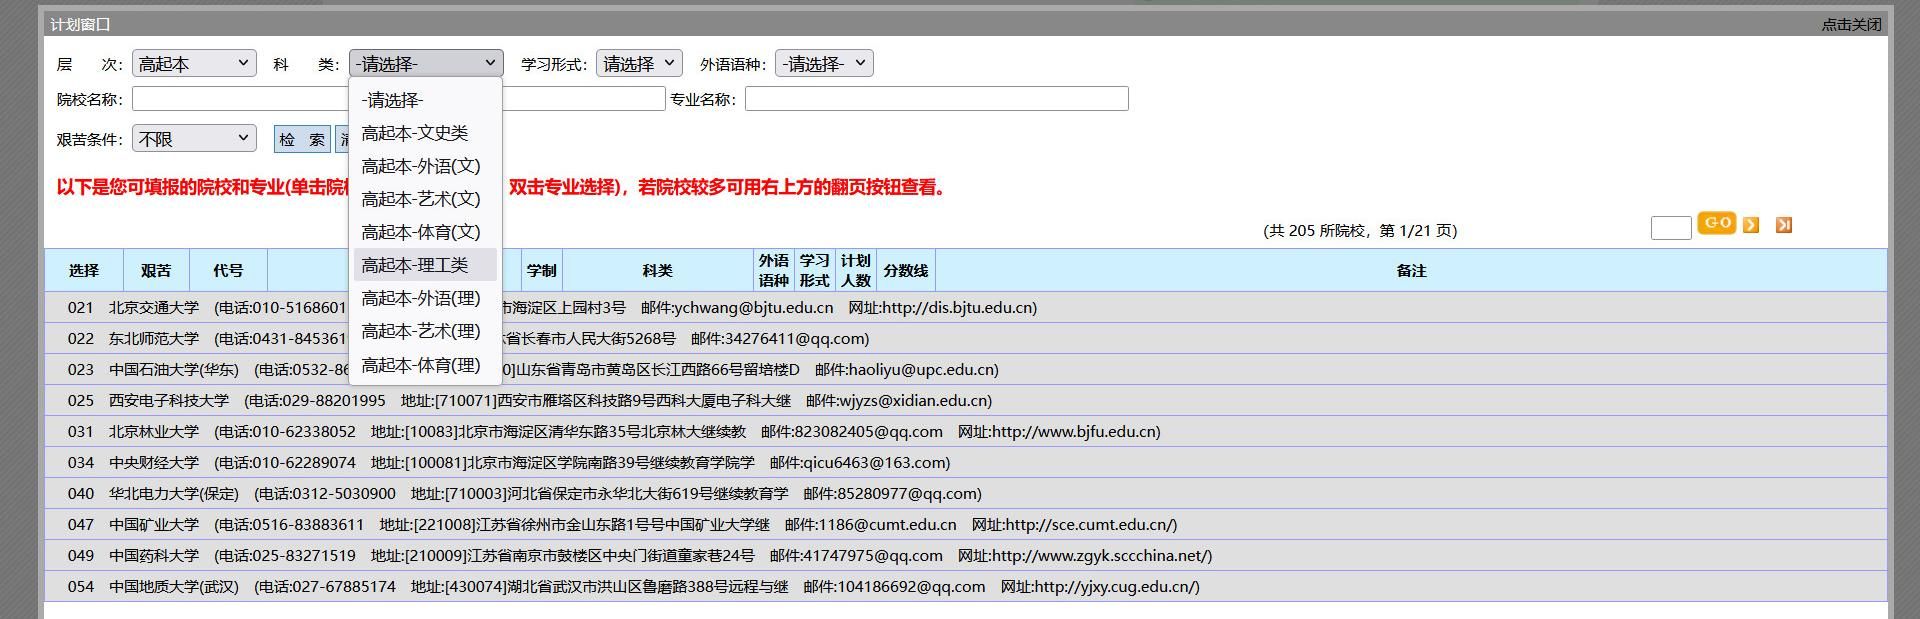The height and width of the screenshot is (619, 1920).
Task: Click the page number input box
Action: tap(1670, 228)
